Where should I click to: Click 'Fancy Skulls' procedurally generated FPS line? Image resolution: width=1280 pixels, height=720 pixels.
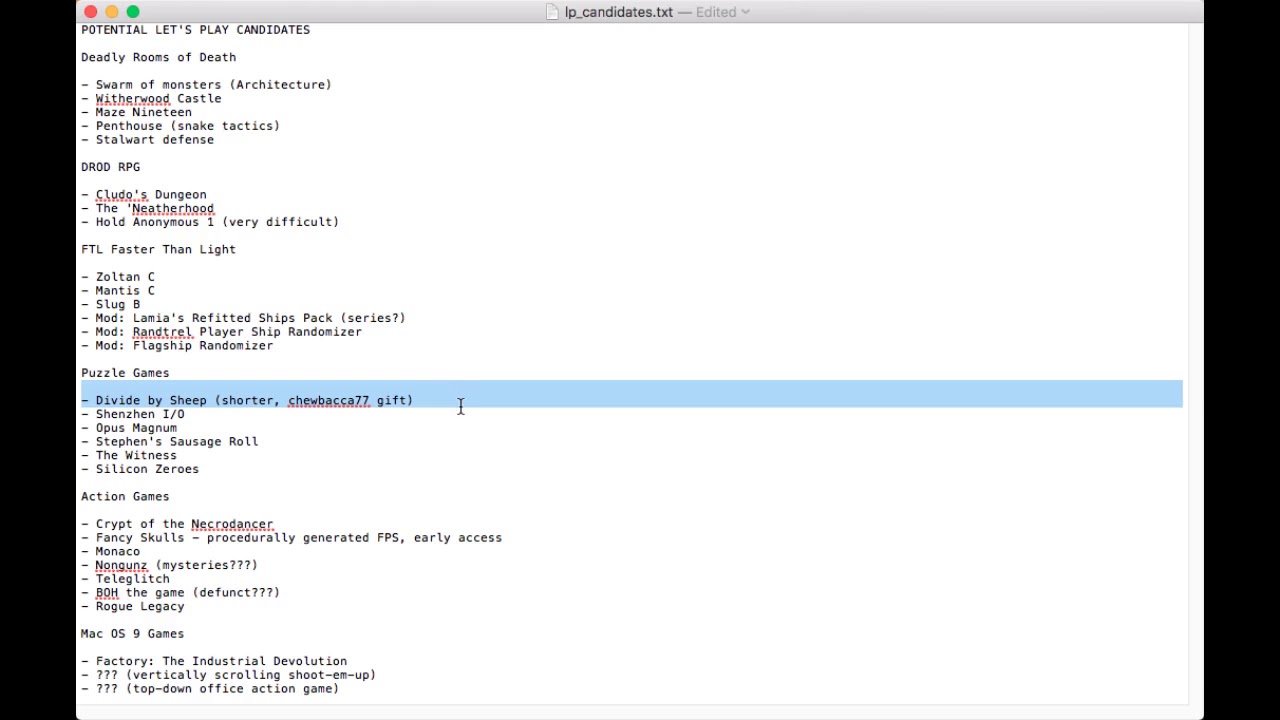coord(291,538)
